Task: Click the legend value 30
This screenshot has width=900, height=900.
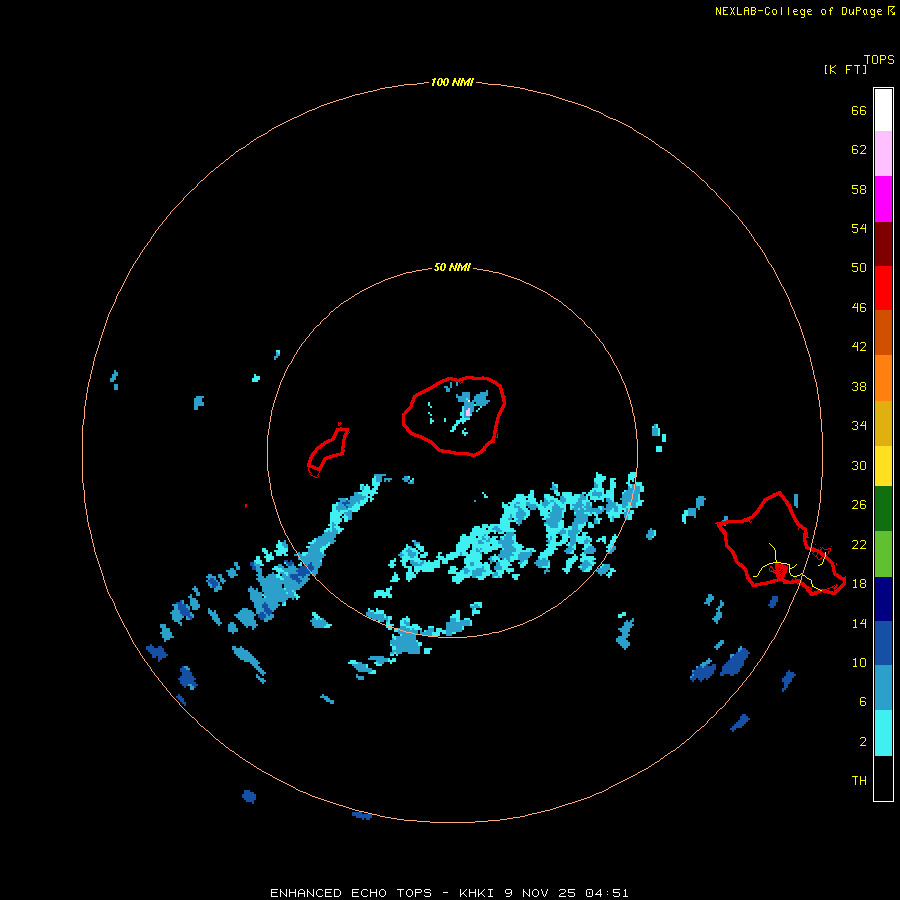Action: 859,465
